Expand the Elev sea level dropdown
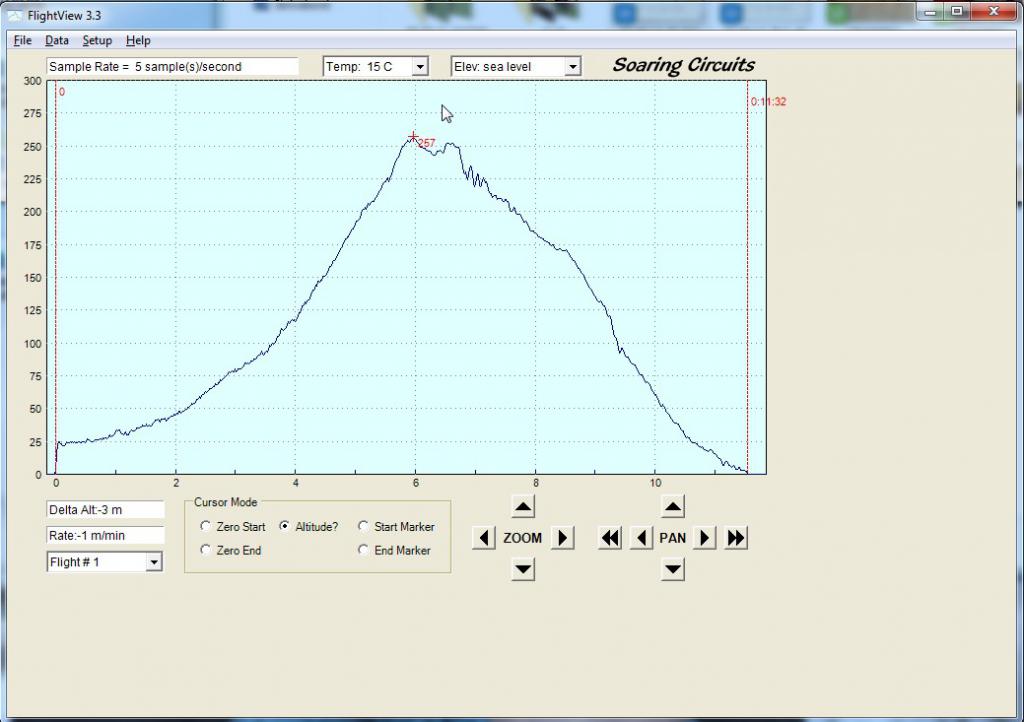The image size is (1024, 722). point(572,67)
